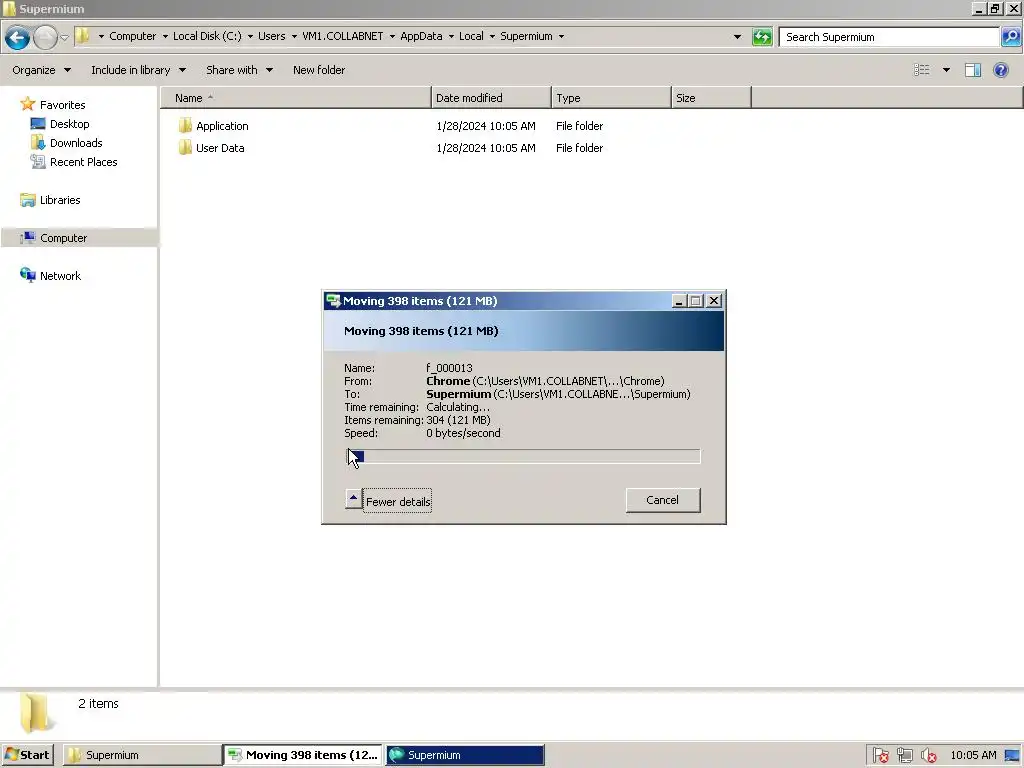Select Local breadcrumb segment
1024x768 pixels.
point(471,36)
